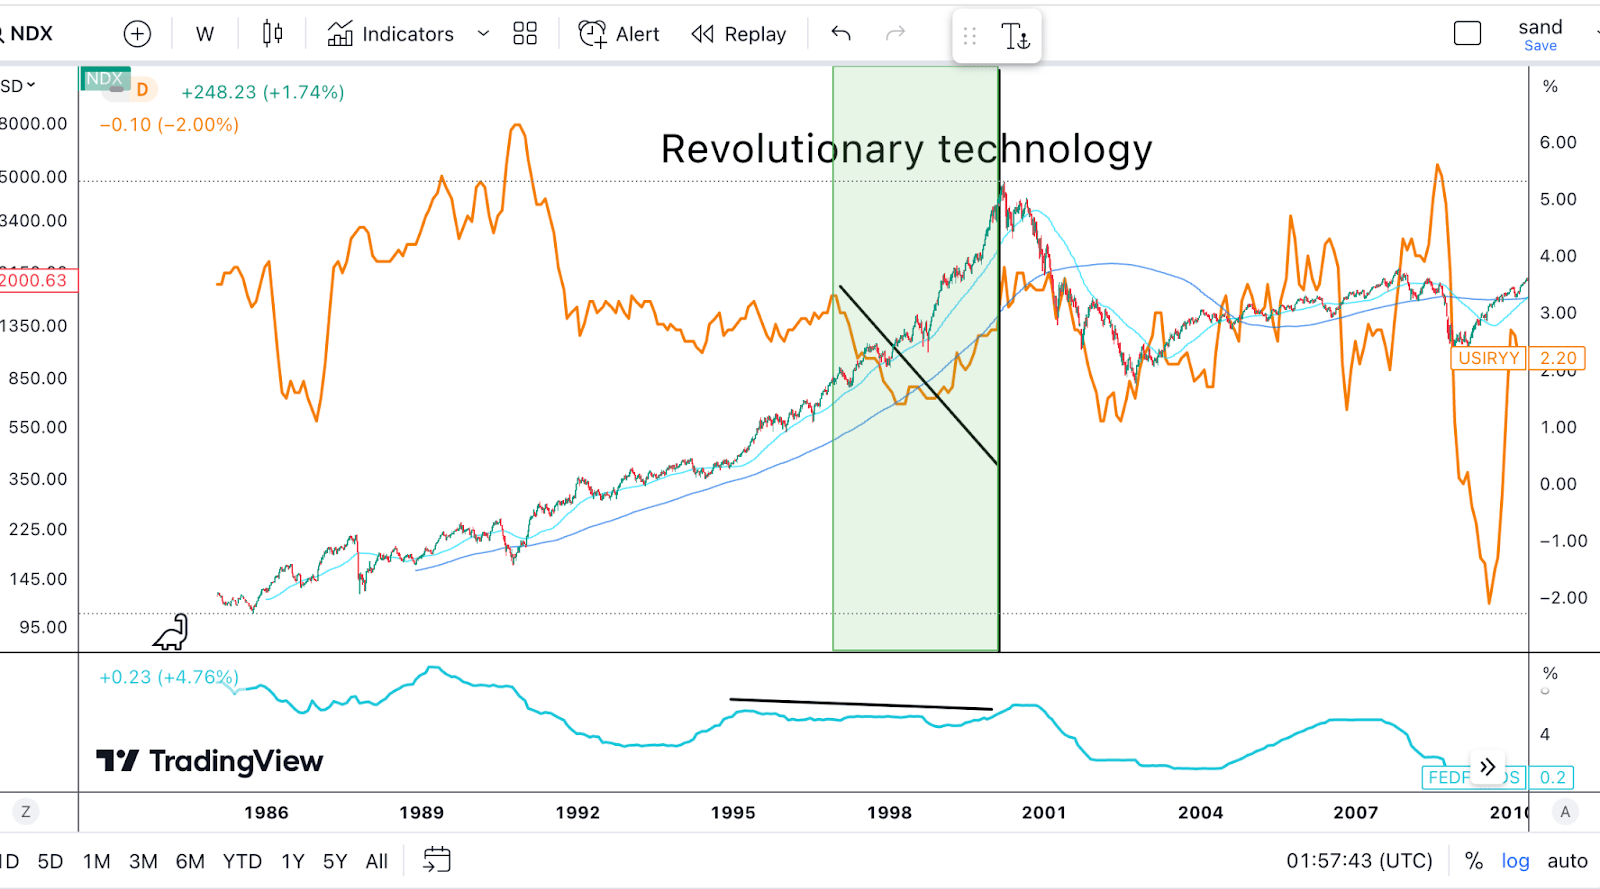1600x889 pixels.
Task: Toggle logarithmic scale with the log button
Action: pos(1514,860)
